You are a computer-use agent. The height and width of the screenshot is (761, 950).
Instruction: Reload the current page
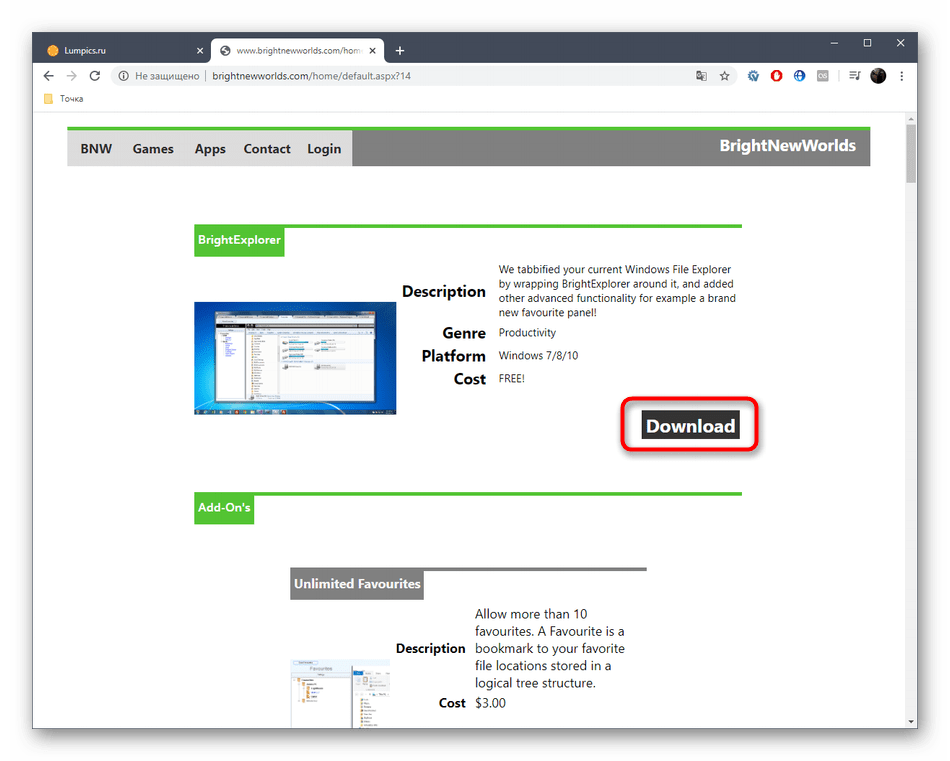pos(95,76)
